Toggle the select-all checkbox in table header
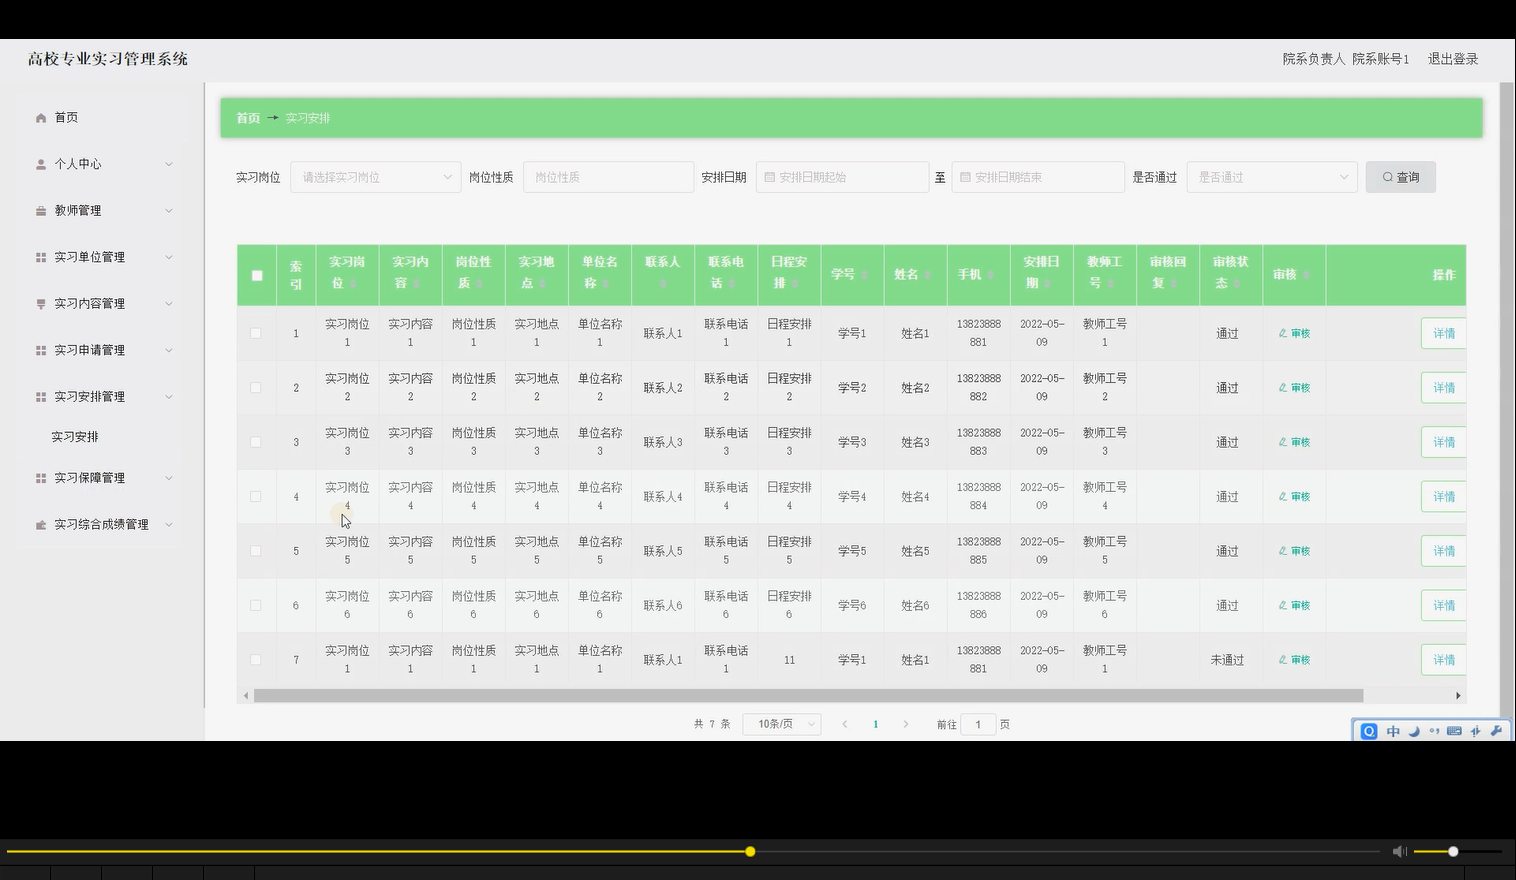 coord(257,275)
